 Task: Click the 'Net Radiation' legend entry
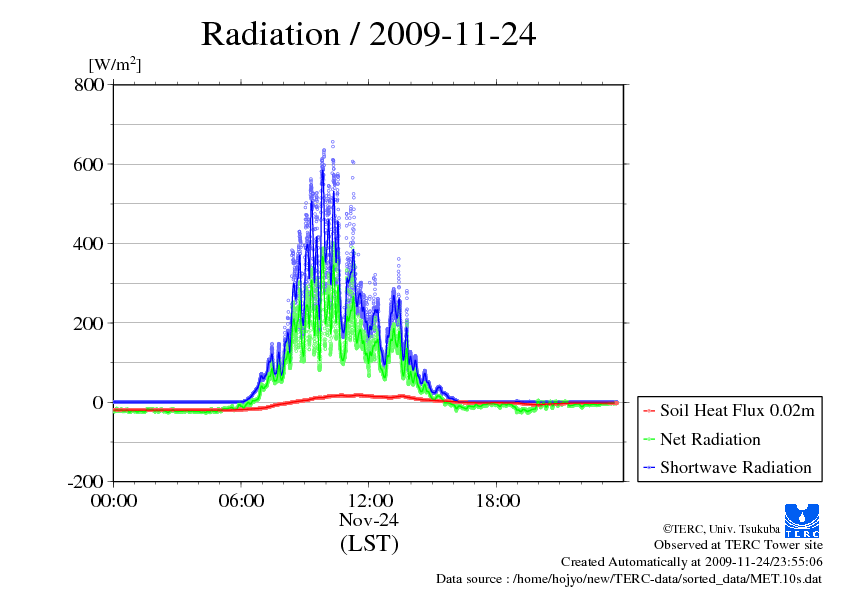coord(710,439)
